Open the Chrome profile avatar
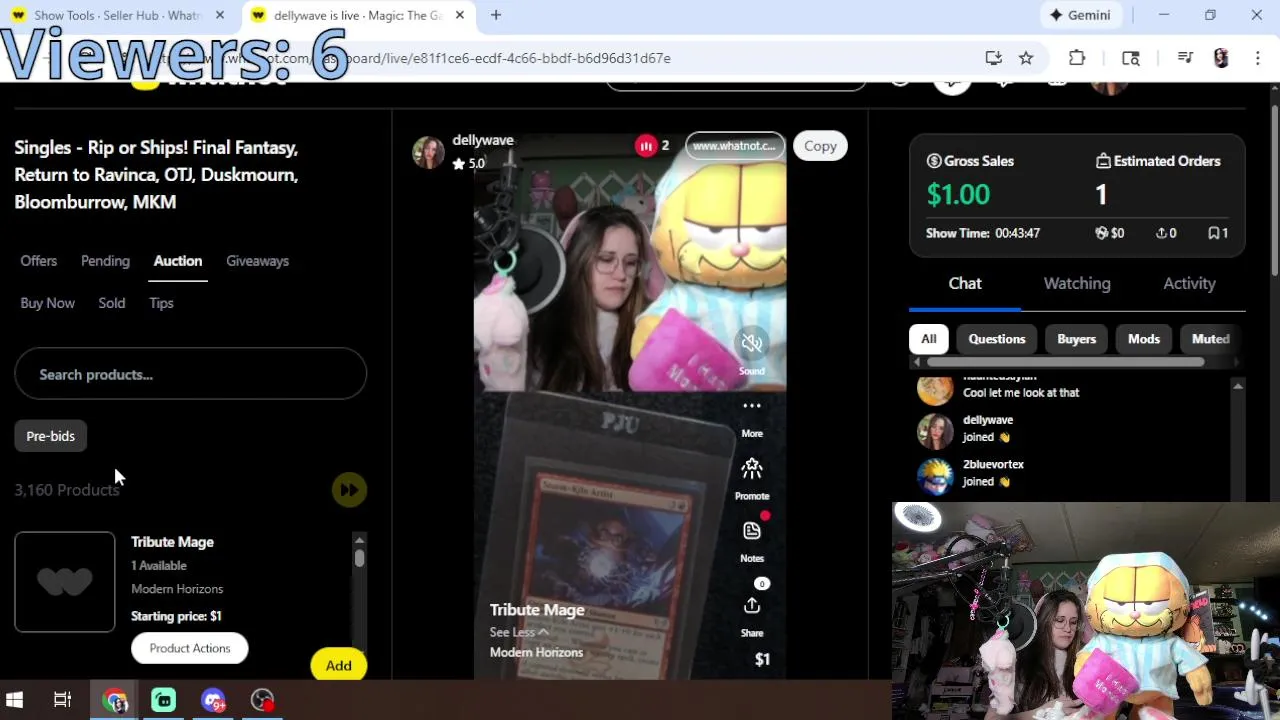 (1221, 58)
